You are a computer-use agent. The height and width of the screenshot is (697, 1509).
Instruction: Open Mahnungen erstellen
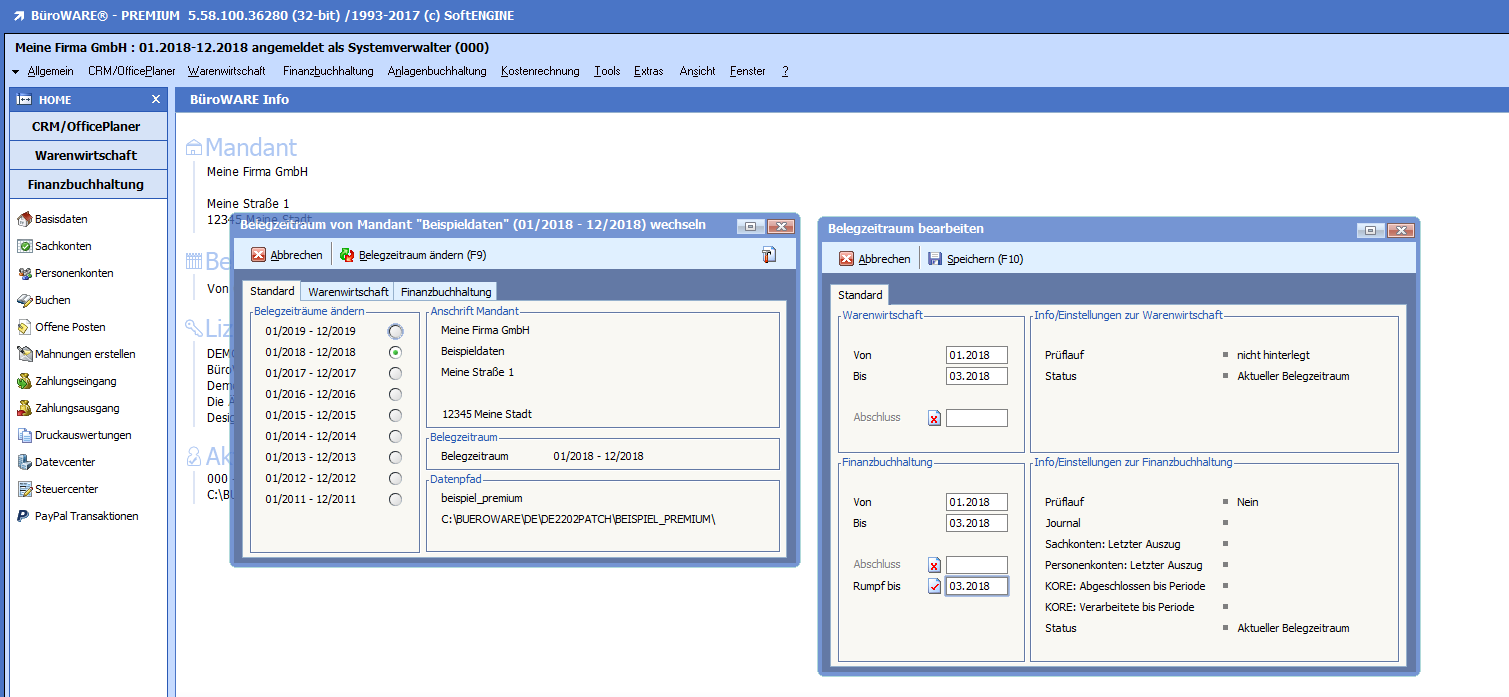click(84, 354)
